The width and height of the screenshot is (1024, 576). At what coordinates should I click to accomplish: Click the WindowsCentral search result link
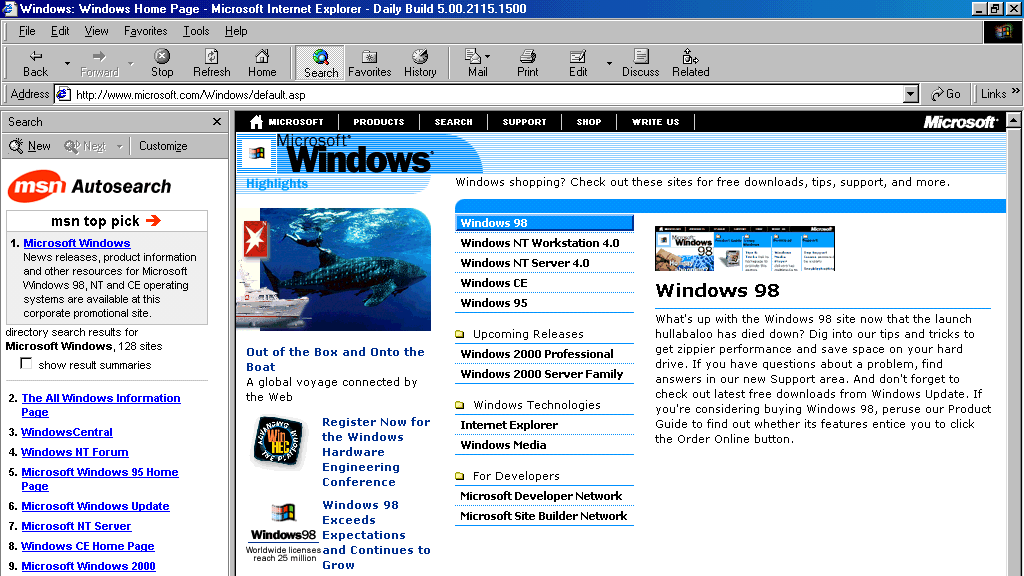[66, 432]
